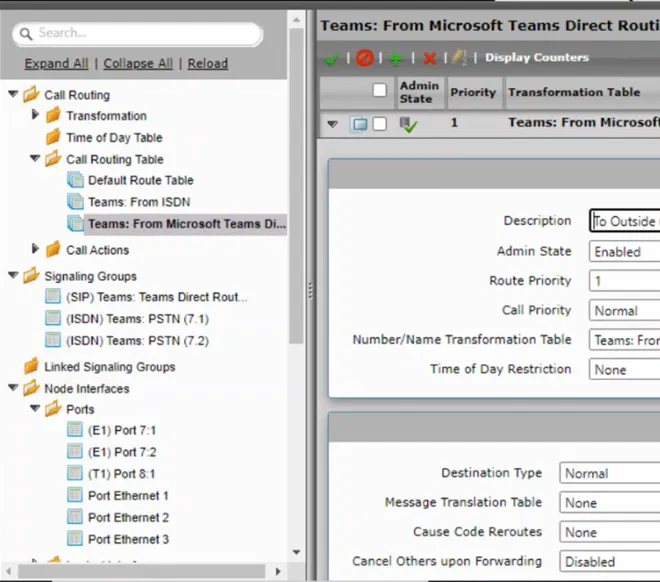Select Teams: From ISDN routing table
This screenshot has width=660, height=582.
click(x=139, y=202)
